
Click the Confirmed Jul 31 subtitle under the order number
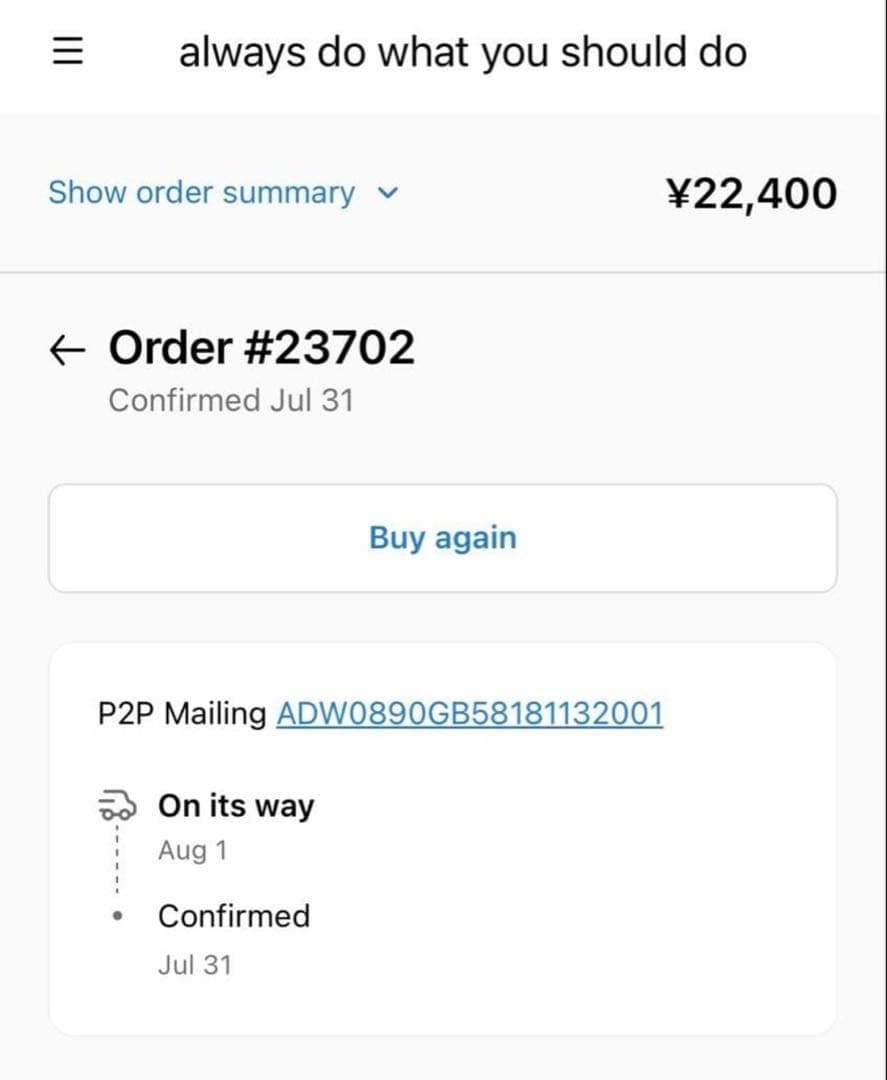point(230,401)
